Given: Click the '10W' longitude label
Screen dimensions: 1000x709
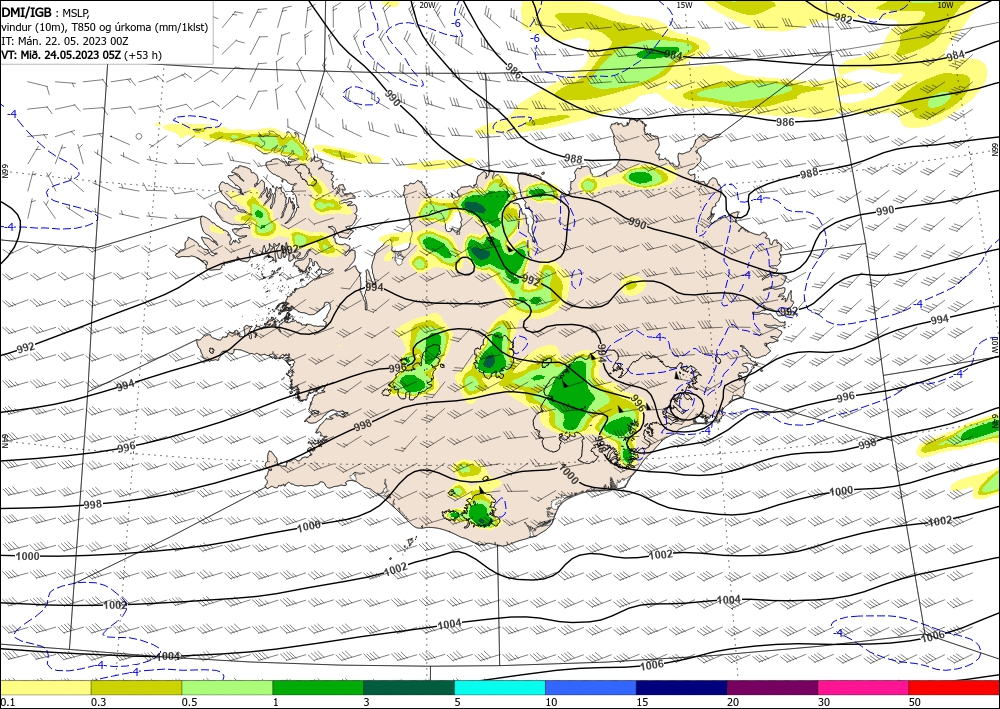Looking at the screenshot, I should [x=945, y=5].
